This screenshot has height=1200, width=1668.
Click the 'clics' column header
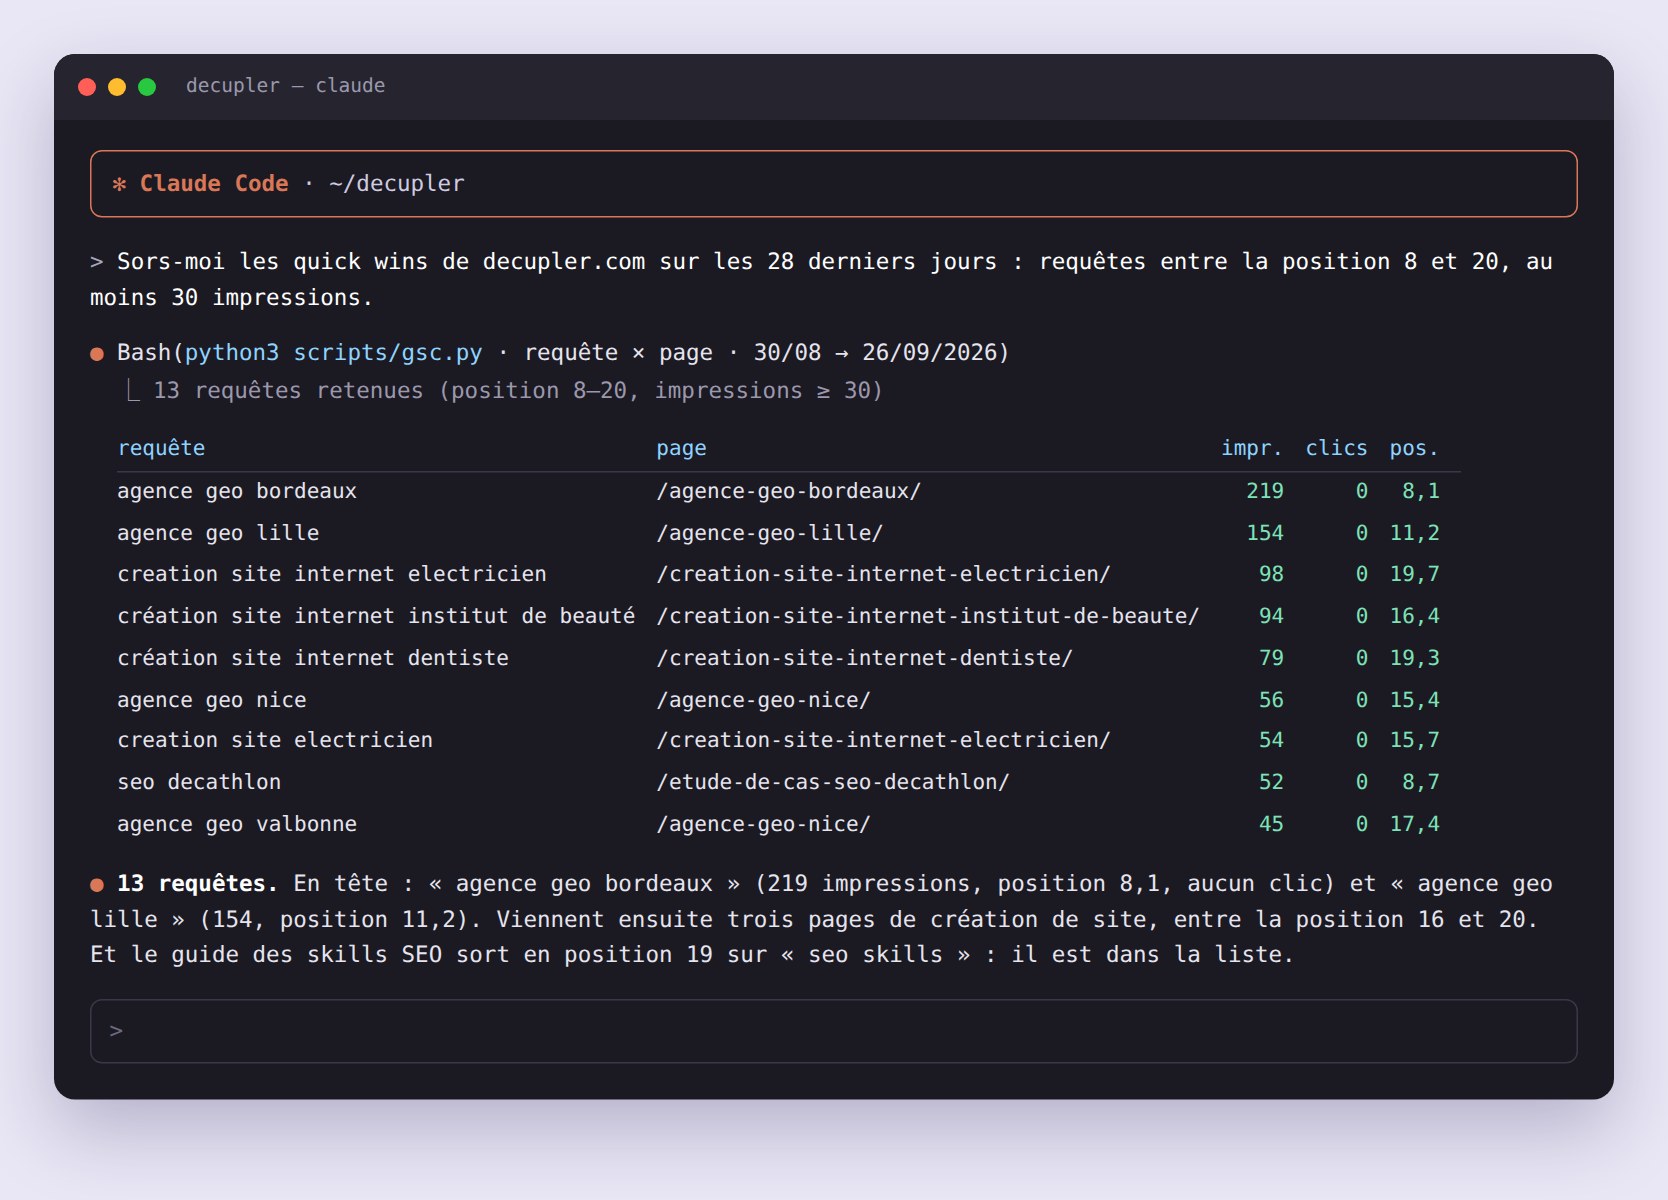[x=1336, y=448]
